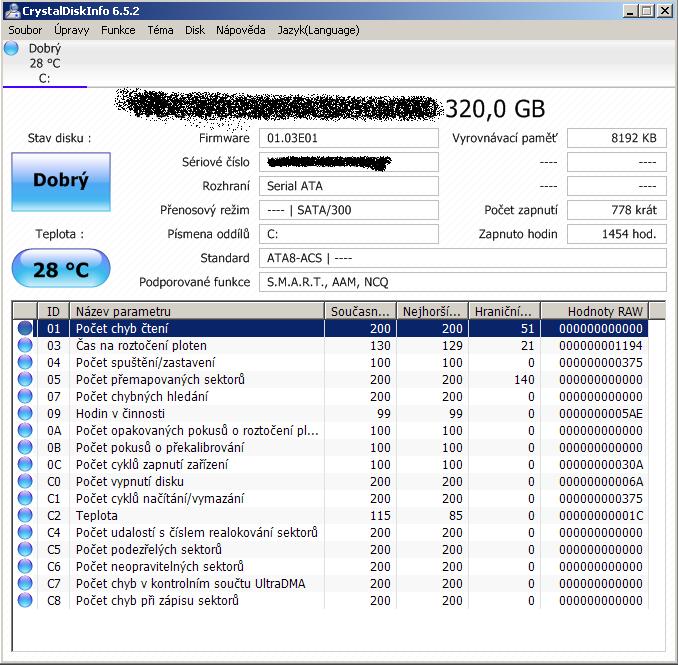Image resolution: width=678 pixels, height=665 pixels.
Task: Click the 778 krát power-on count
Action: tap(617, 210)
